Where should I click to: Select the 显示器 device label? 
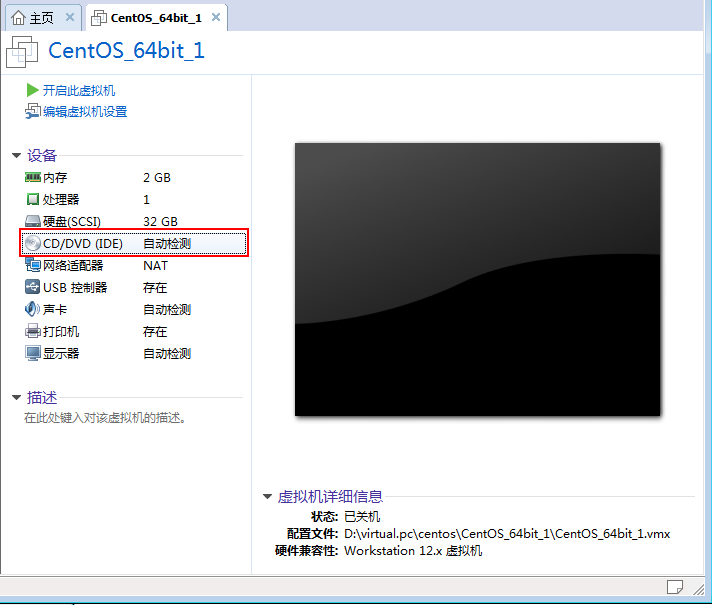(61, 353)
